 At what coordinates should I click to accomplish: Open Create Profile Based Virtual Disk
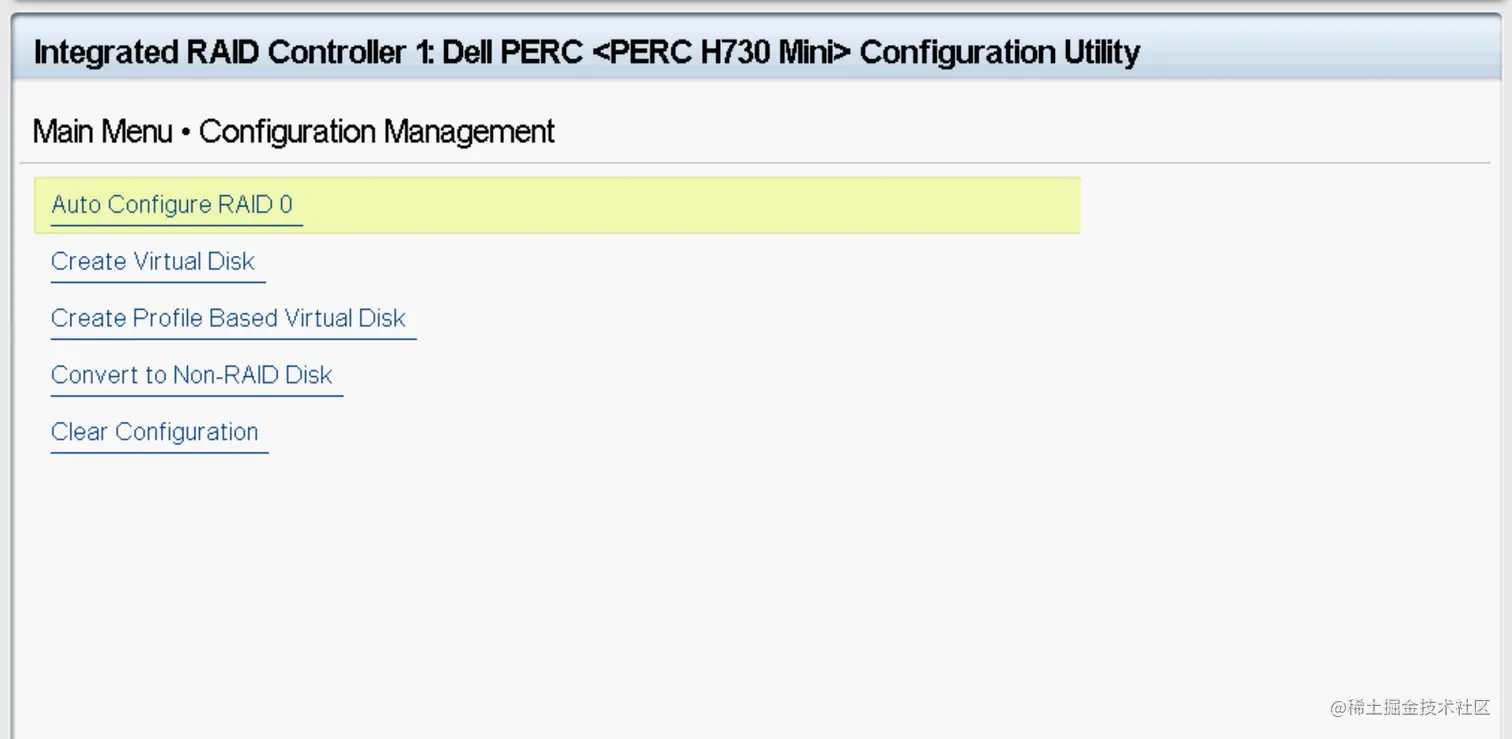[228, 318]
